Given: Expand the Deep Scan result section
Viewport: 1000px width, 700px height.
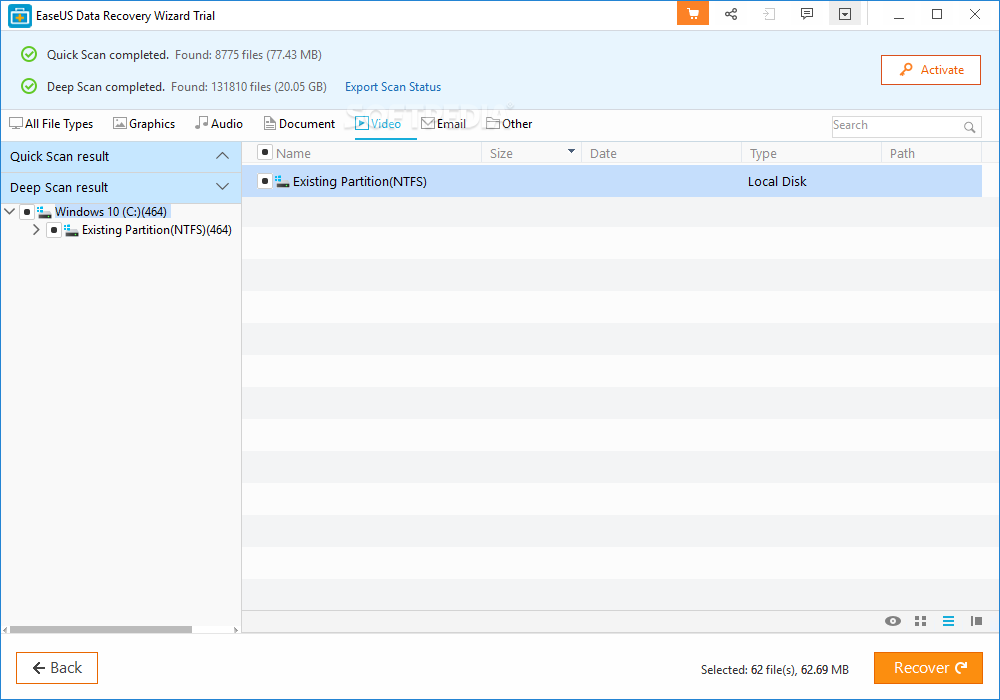Looking at the screenshot, I should pos(222,187).
